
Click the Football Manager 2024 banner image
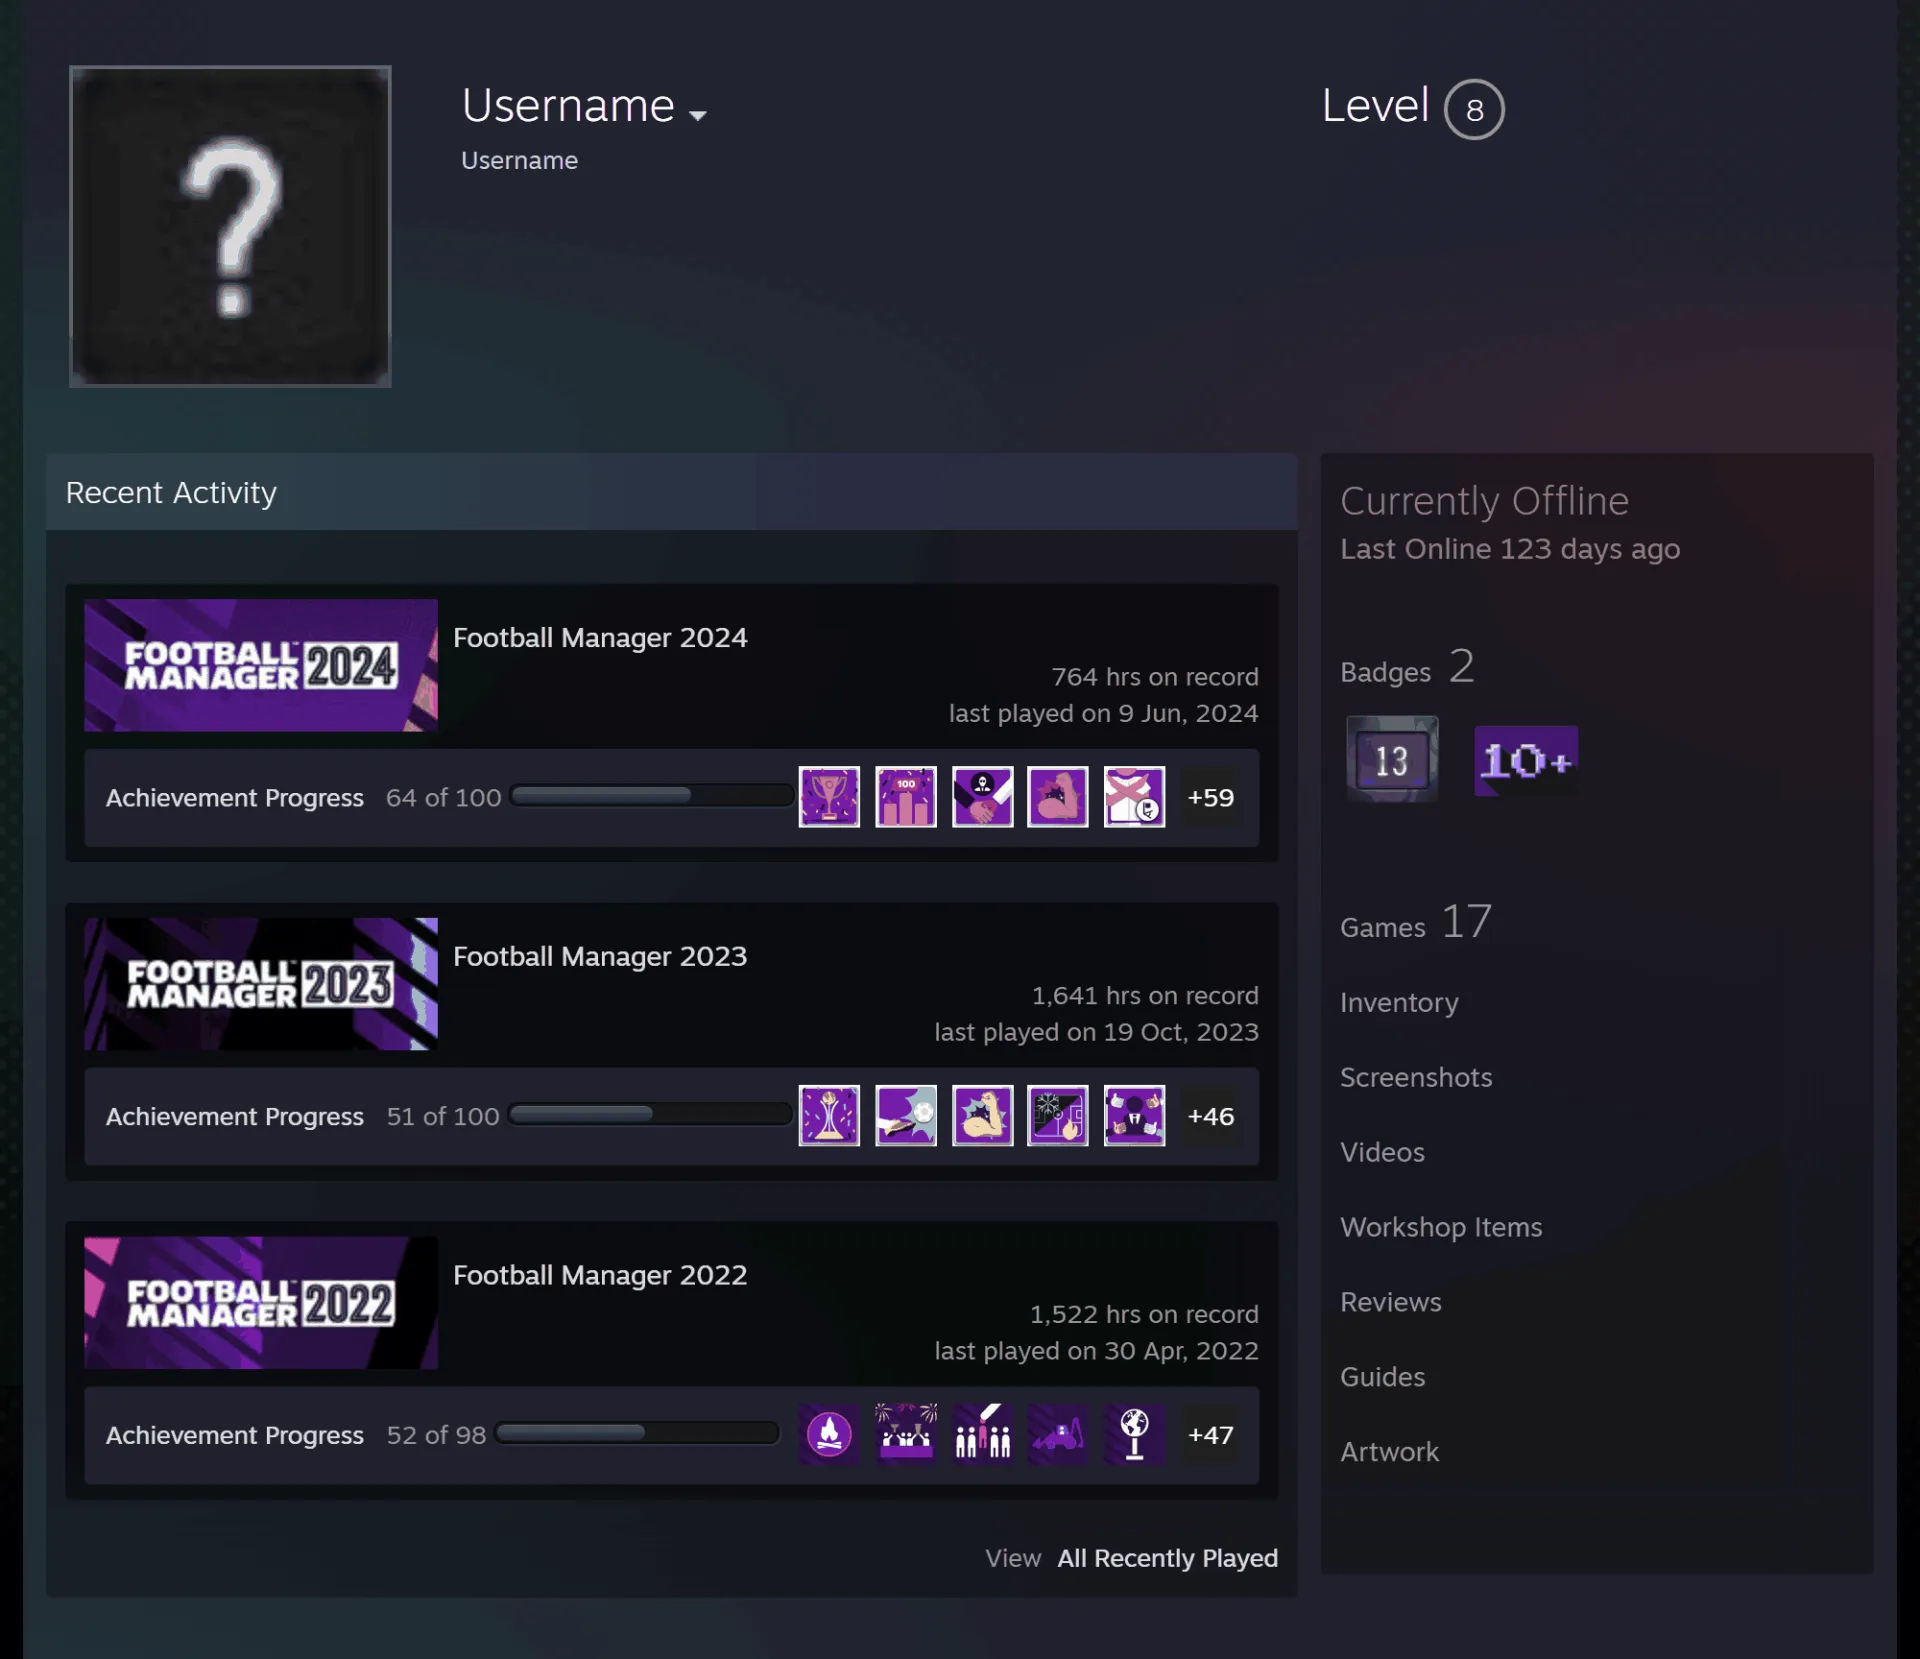click(261, 665)
